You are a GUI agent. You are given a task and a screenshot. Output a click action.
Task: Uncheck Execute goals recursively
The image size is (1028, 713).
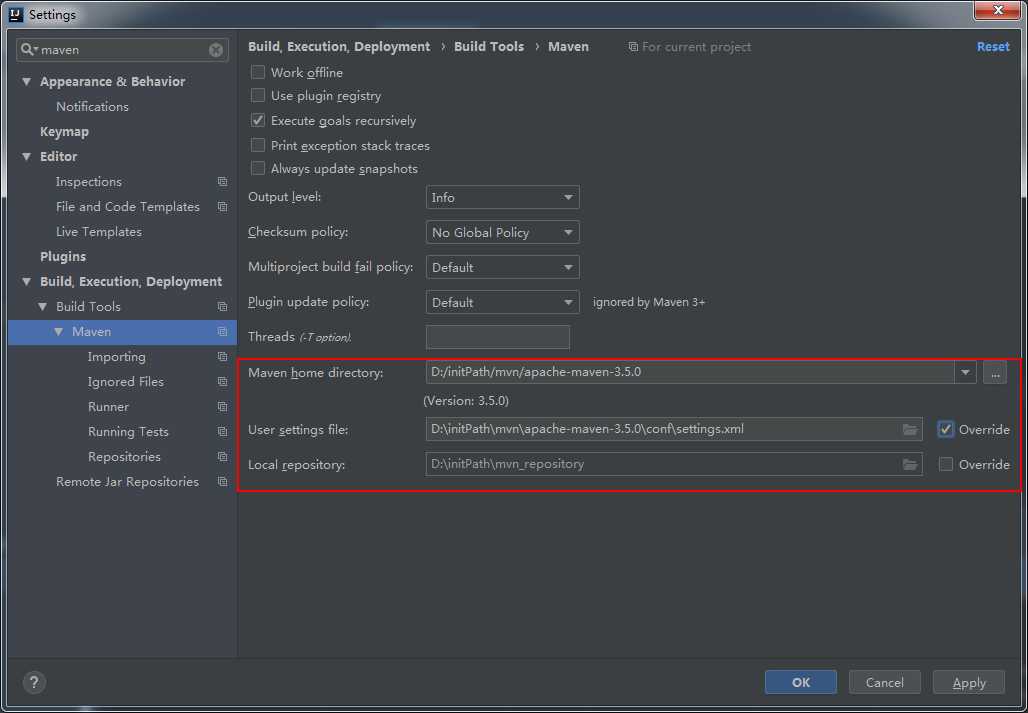tap(258, 121)
